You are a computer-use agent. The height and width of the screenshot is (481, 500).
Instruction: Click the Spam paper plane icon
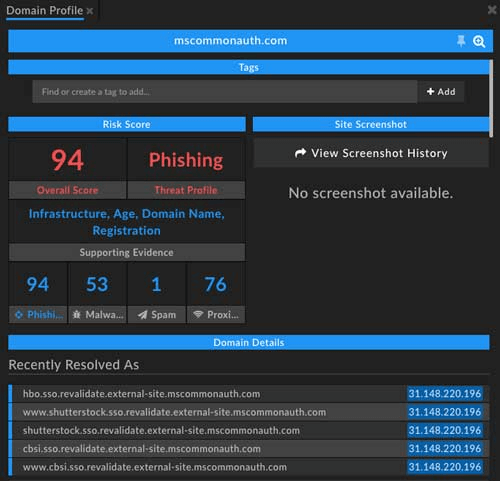pyautogui.click(x=142, y=315)
